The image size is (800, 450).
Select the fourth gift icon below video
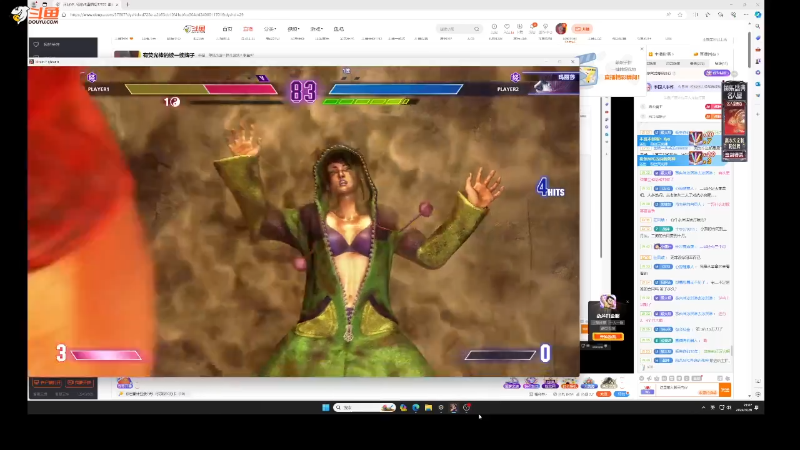coord(569,383)
